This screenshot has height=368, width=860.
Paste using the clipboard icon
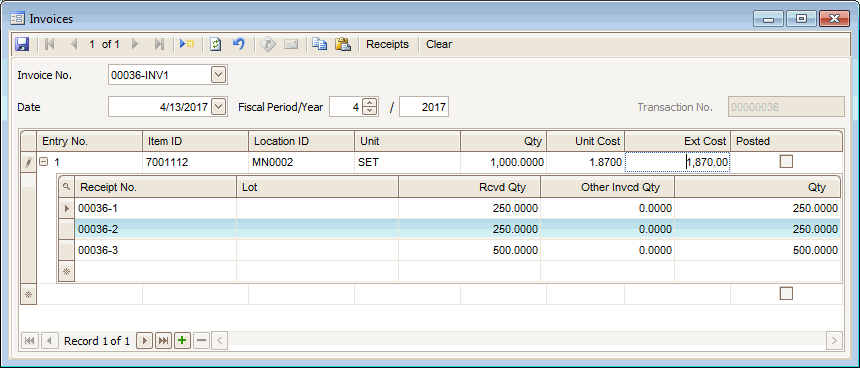[343, 44]
